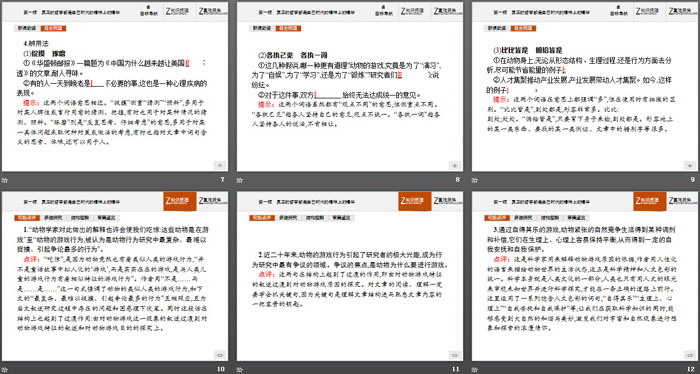Click the orange sub-tab in slide 8
The image size is (700, 374).
[x=288, y=28]
